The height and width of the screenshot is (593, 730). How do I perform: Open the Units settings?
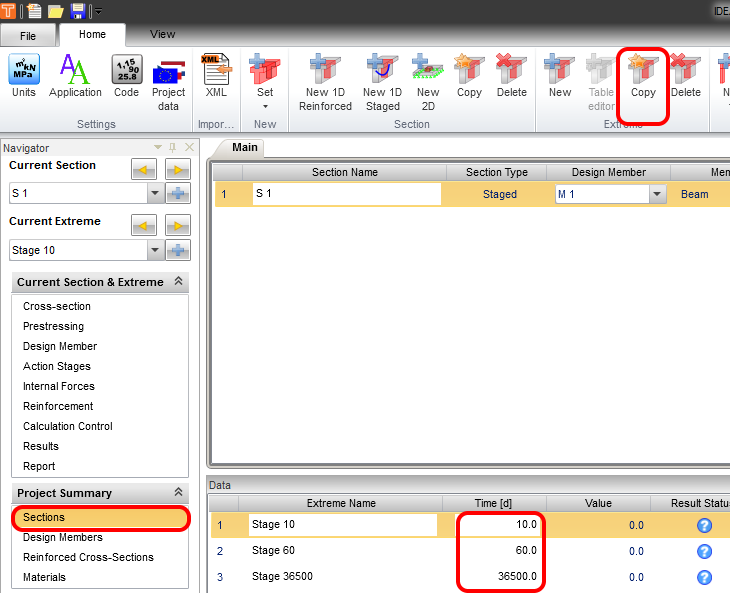pyautogui.click(x=24, y=77)
